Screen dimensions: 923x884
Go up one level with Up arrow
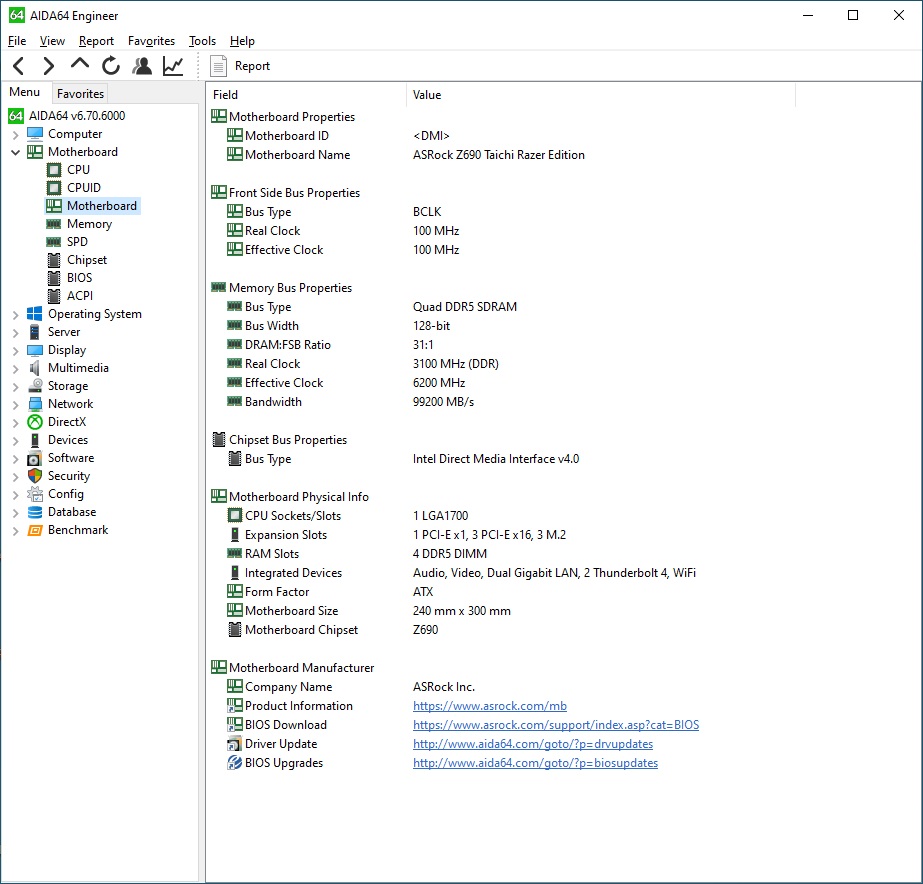tap(79, 64)
